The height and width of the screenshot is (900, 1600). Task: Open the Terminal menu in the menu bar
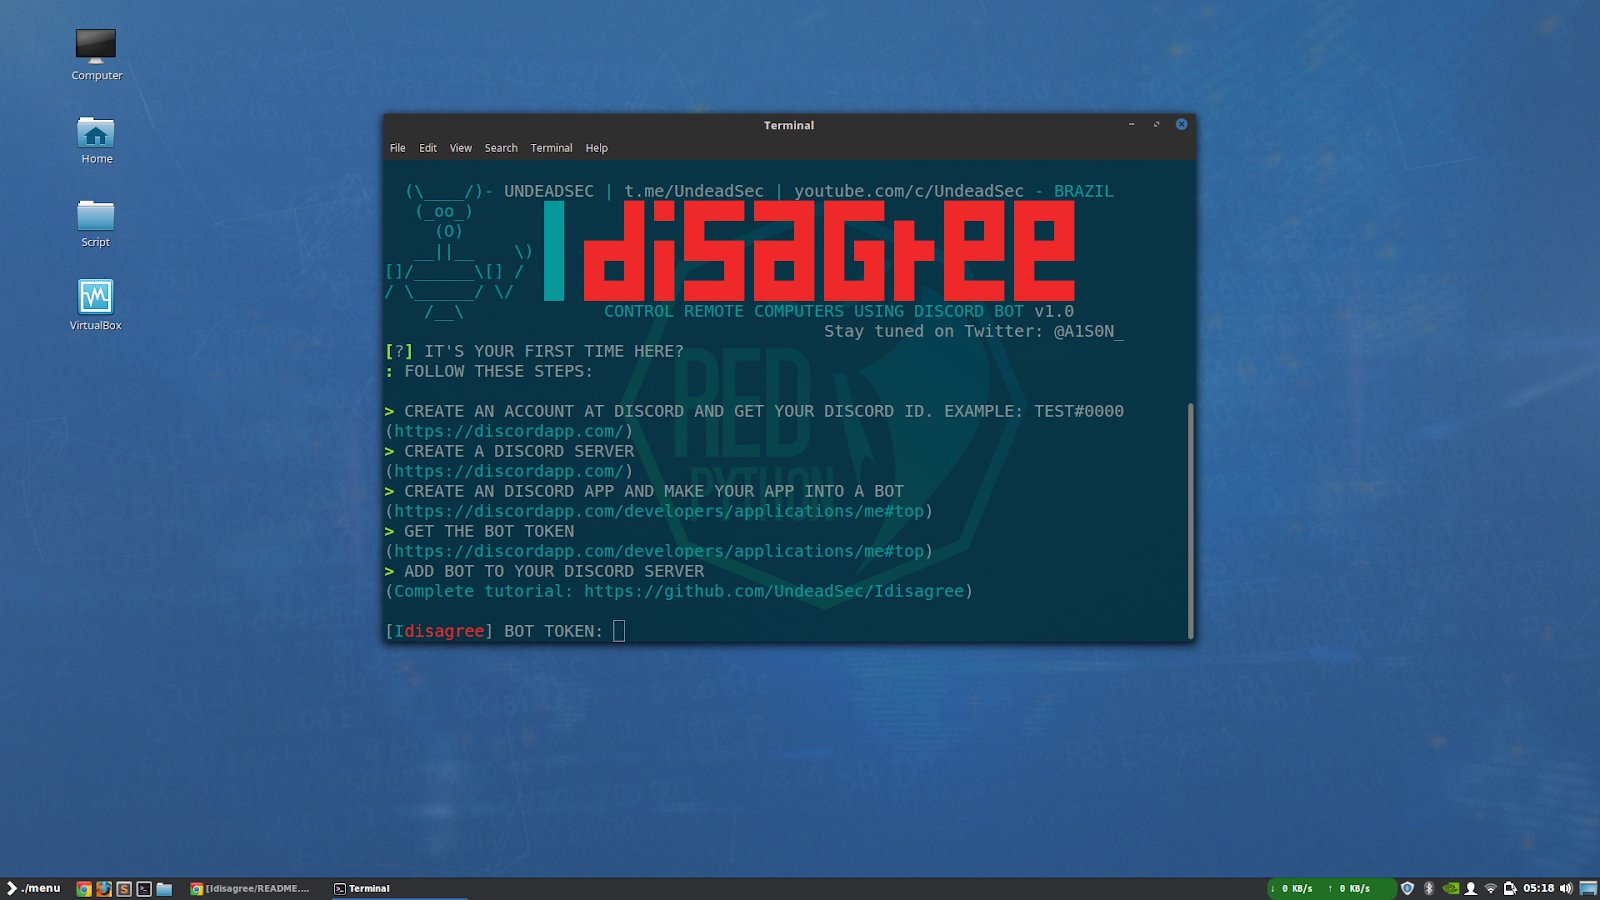tap(552, 148)
